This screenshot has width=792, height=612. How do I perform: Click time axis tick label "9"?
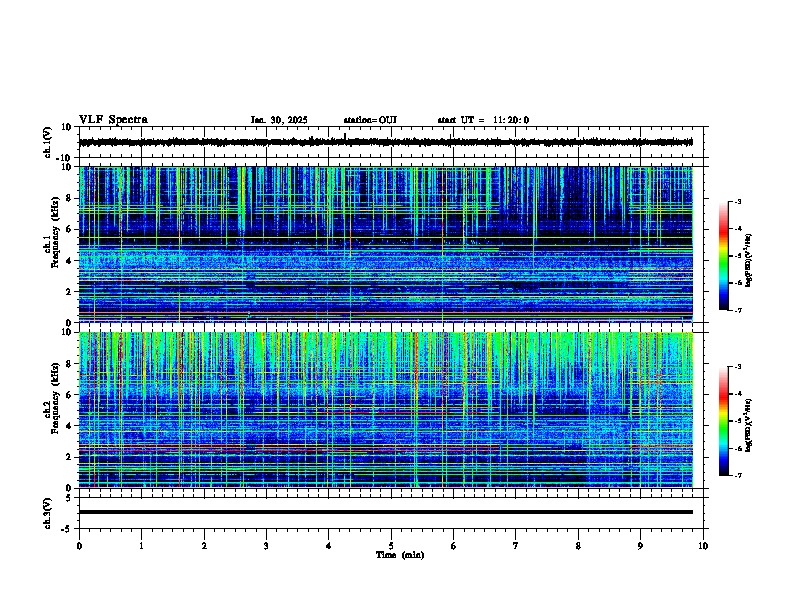[640, 546]
